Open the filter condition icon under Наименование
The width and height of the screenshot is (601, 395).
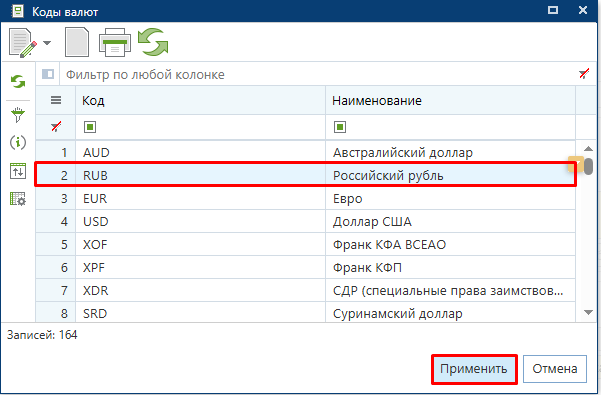point(340,127)
